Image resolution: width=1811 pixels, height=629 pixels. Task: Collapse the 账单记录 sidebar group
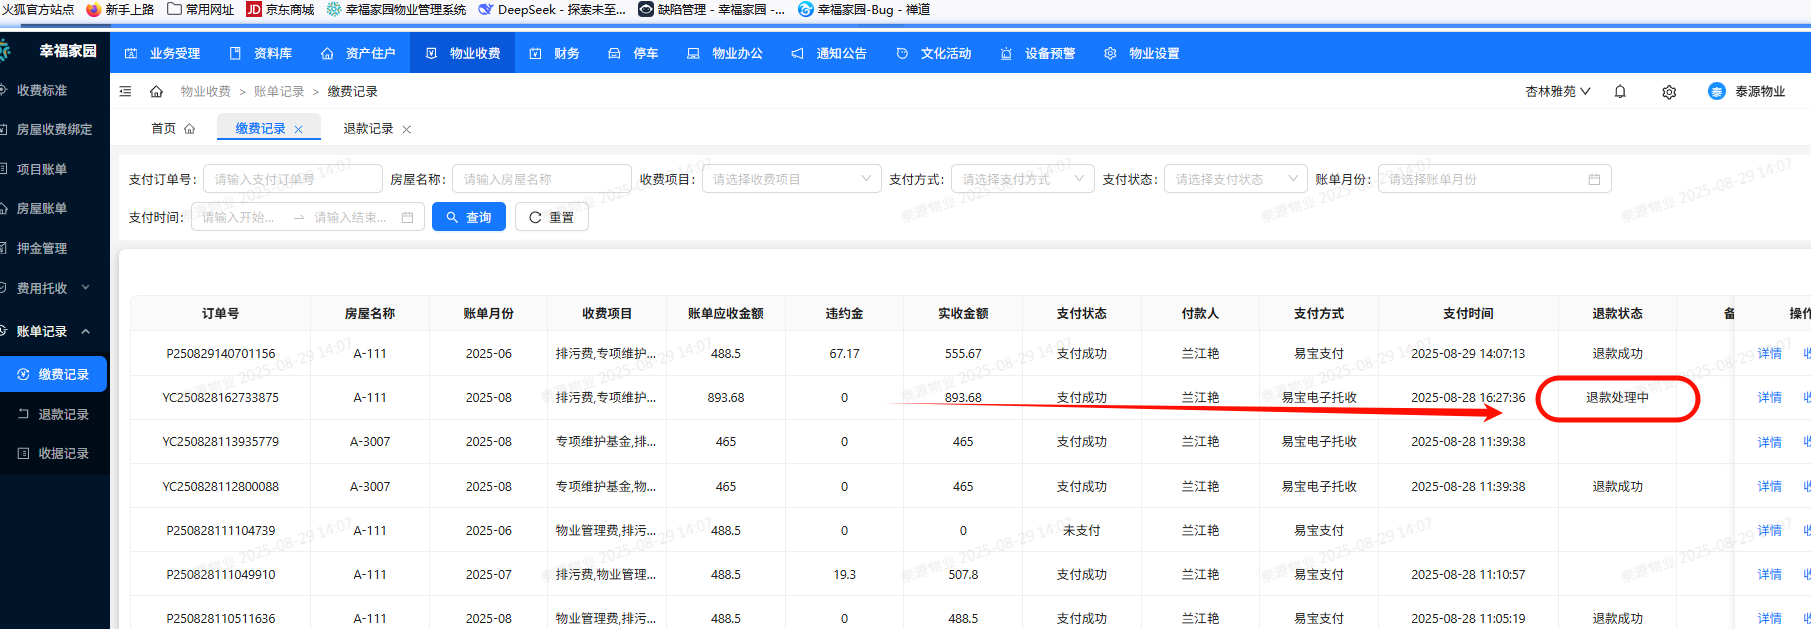[x=86, y=331]
